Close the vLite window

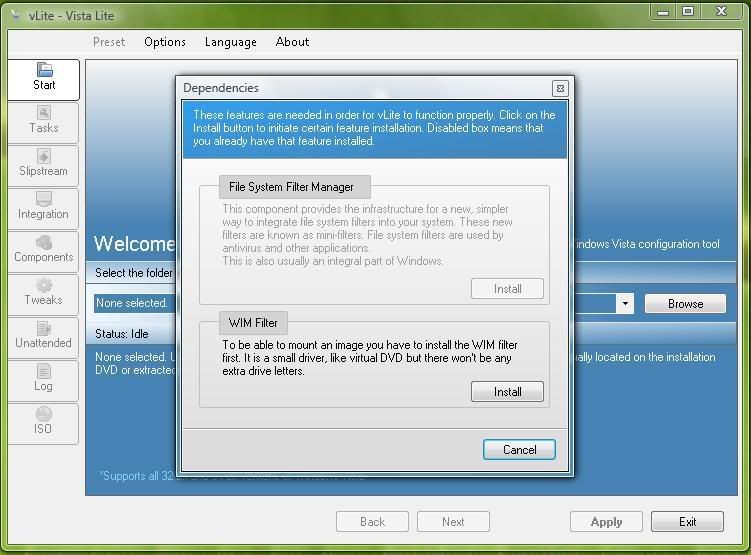click(x=721, y=11)
